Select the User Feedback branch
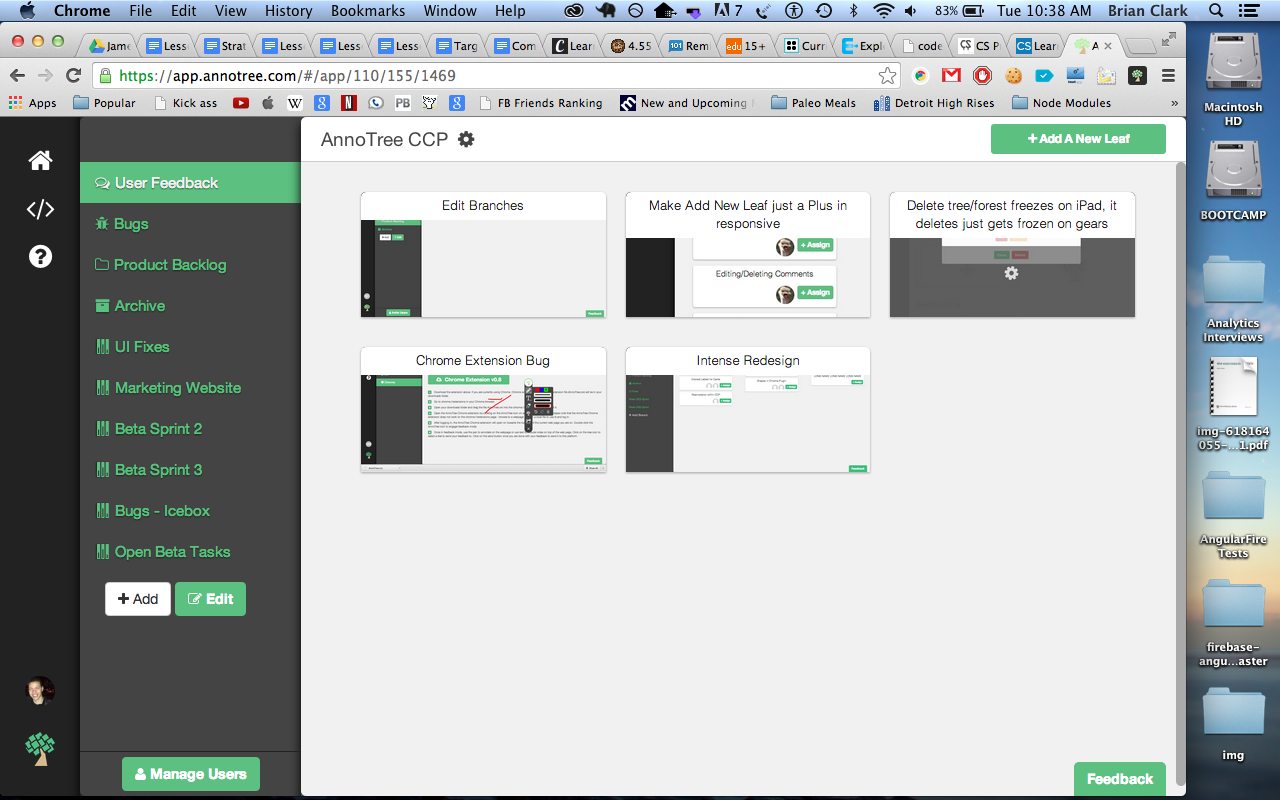The width and height of the screenshot is (1280, 800). [190, 183]
